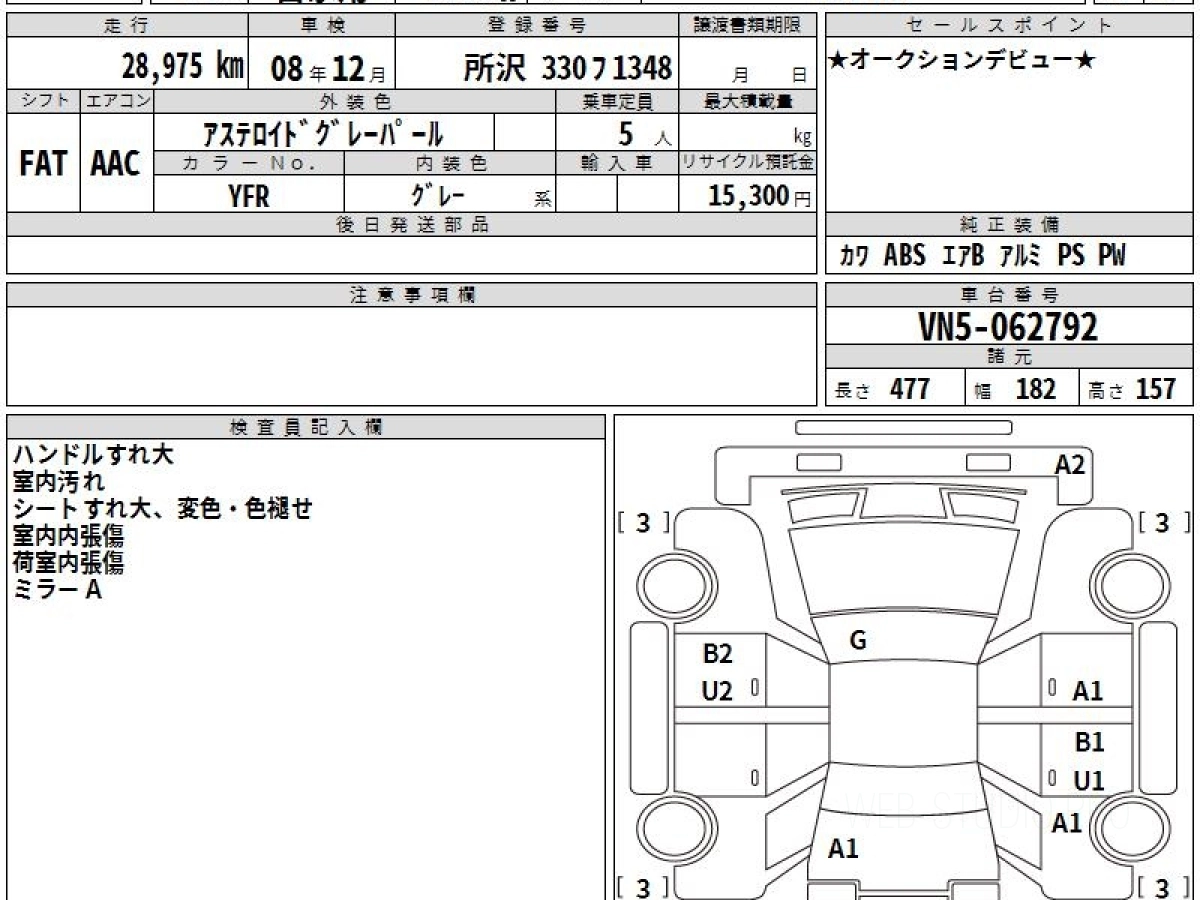Click the 純正装備 header
Image resolution: width=1200 pixels, height=900 pixels.
[x=1009, y=225]
